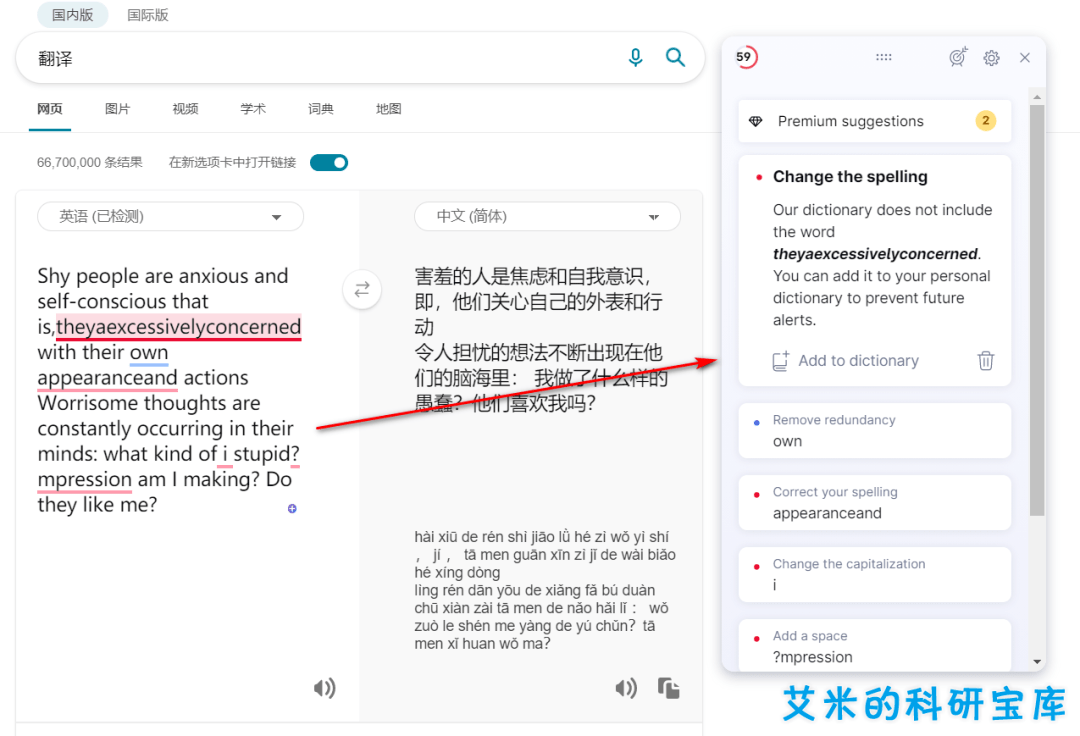Open Remove redundancy own suggestion
Viewport: 1080px width, 736px height.
[875, 430]
